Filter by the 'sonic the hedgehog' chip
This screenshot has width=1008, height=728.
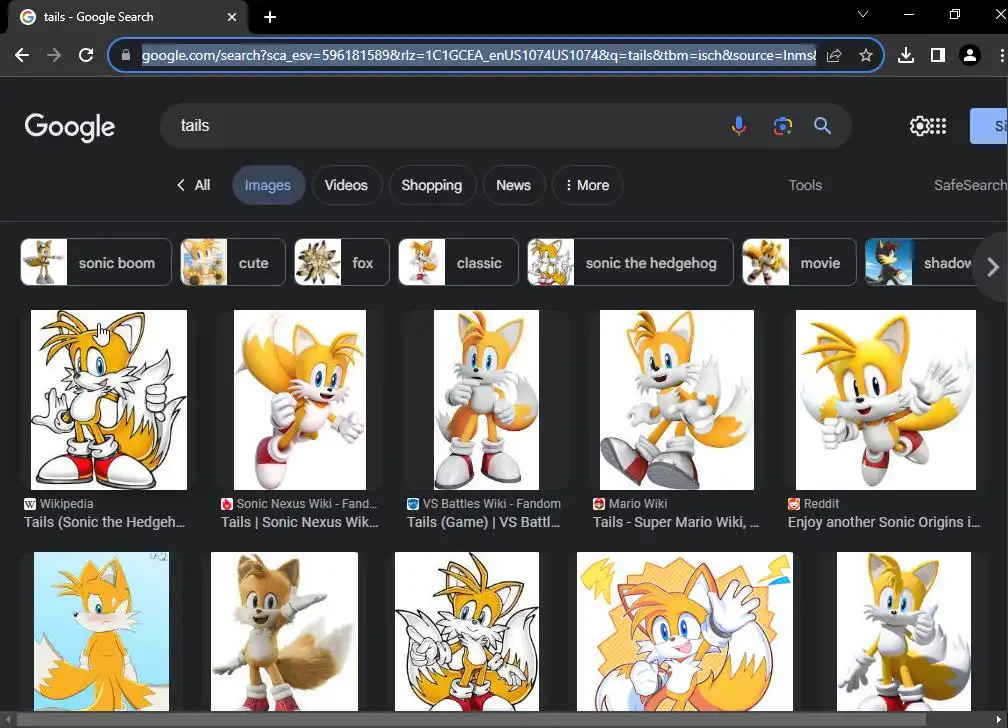[630, 262]
